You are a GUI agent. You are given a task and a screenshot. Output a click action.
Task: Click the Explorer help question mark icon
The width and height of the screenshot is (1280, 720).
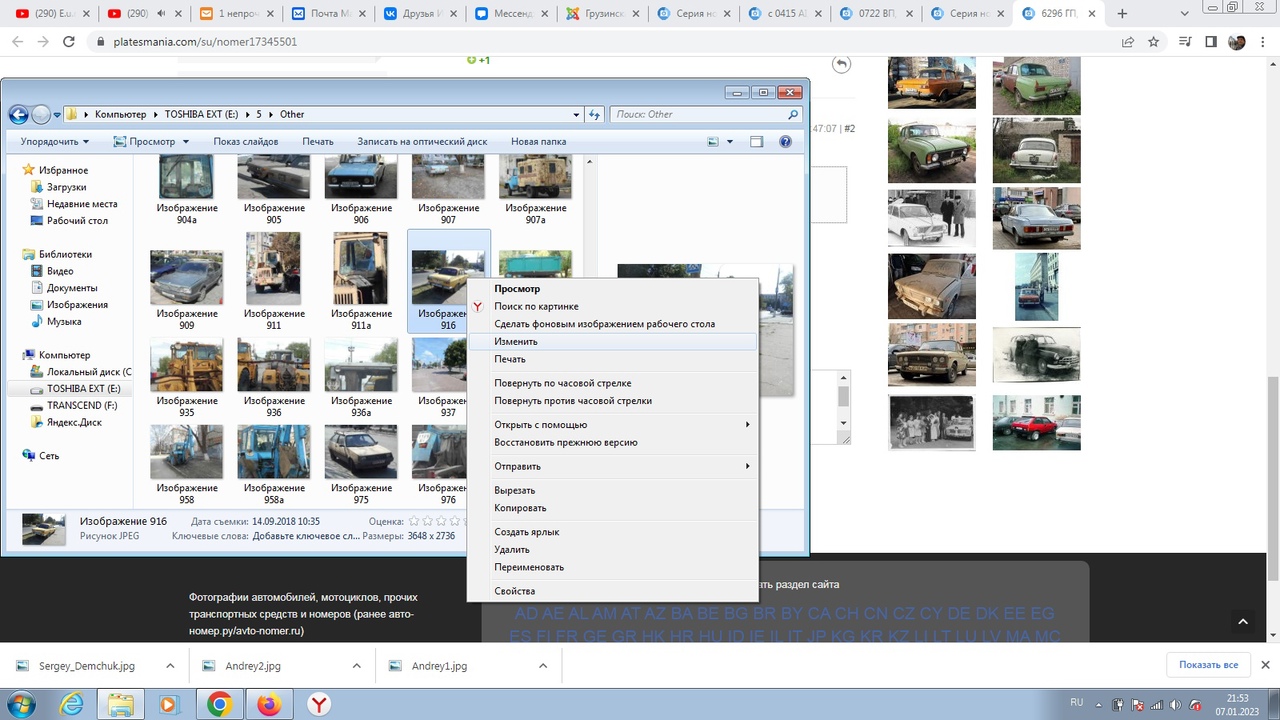(x=785, y=142)
